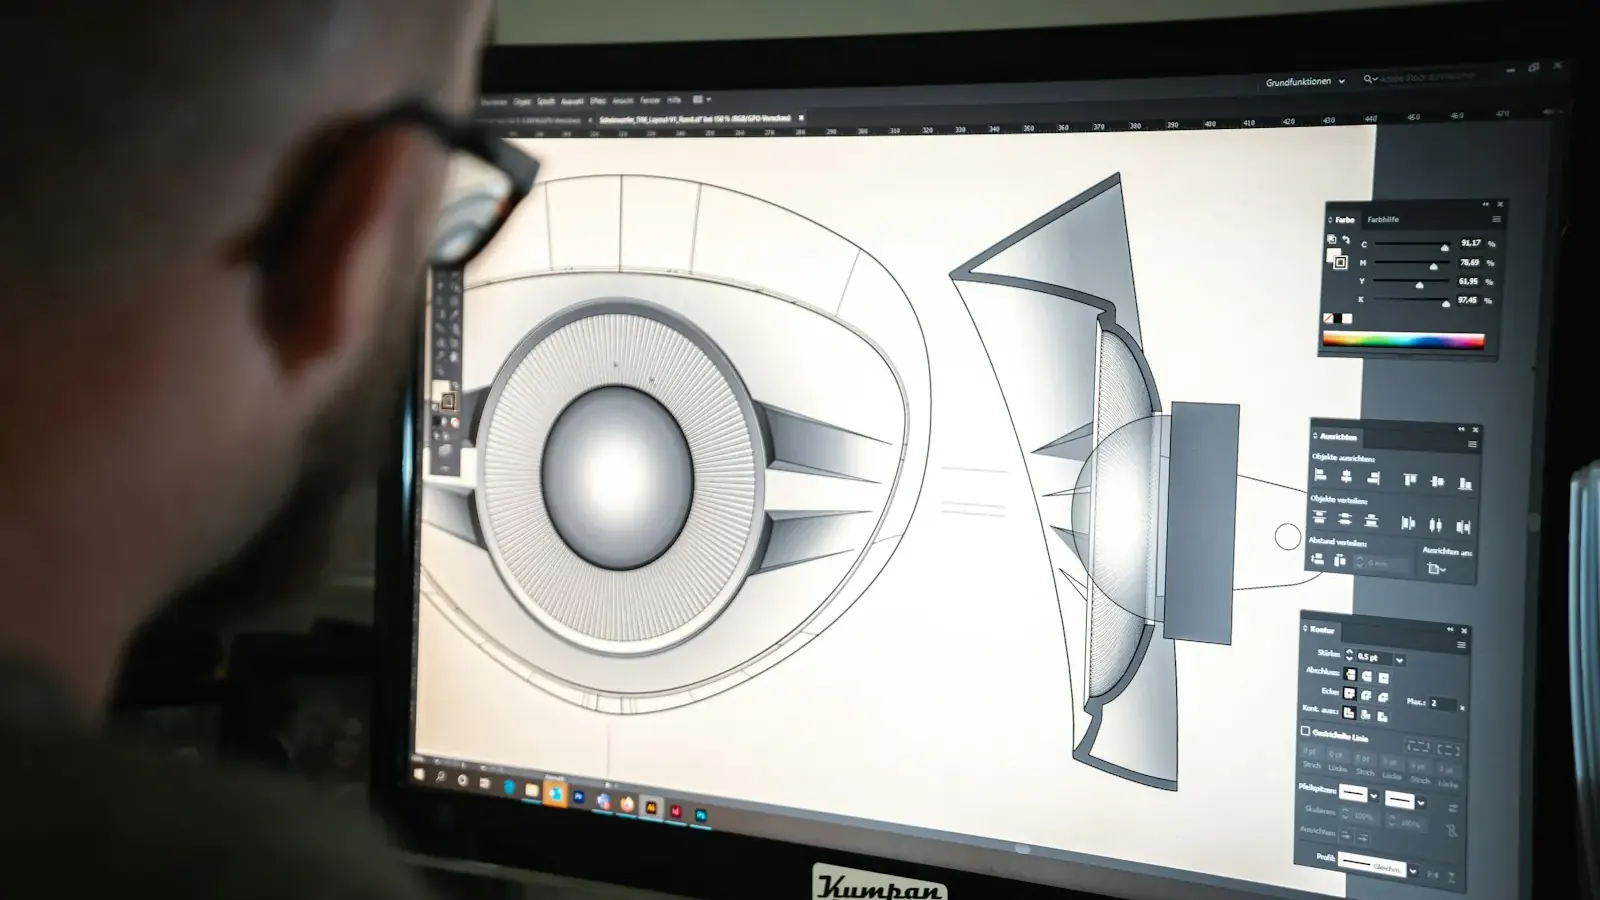1600x900 pixels.
Task: Select the round corner join icon
Action: pos(1366,695)
